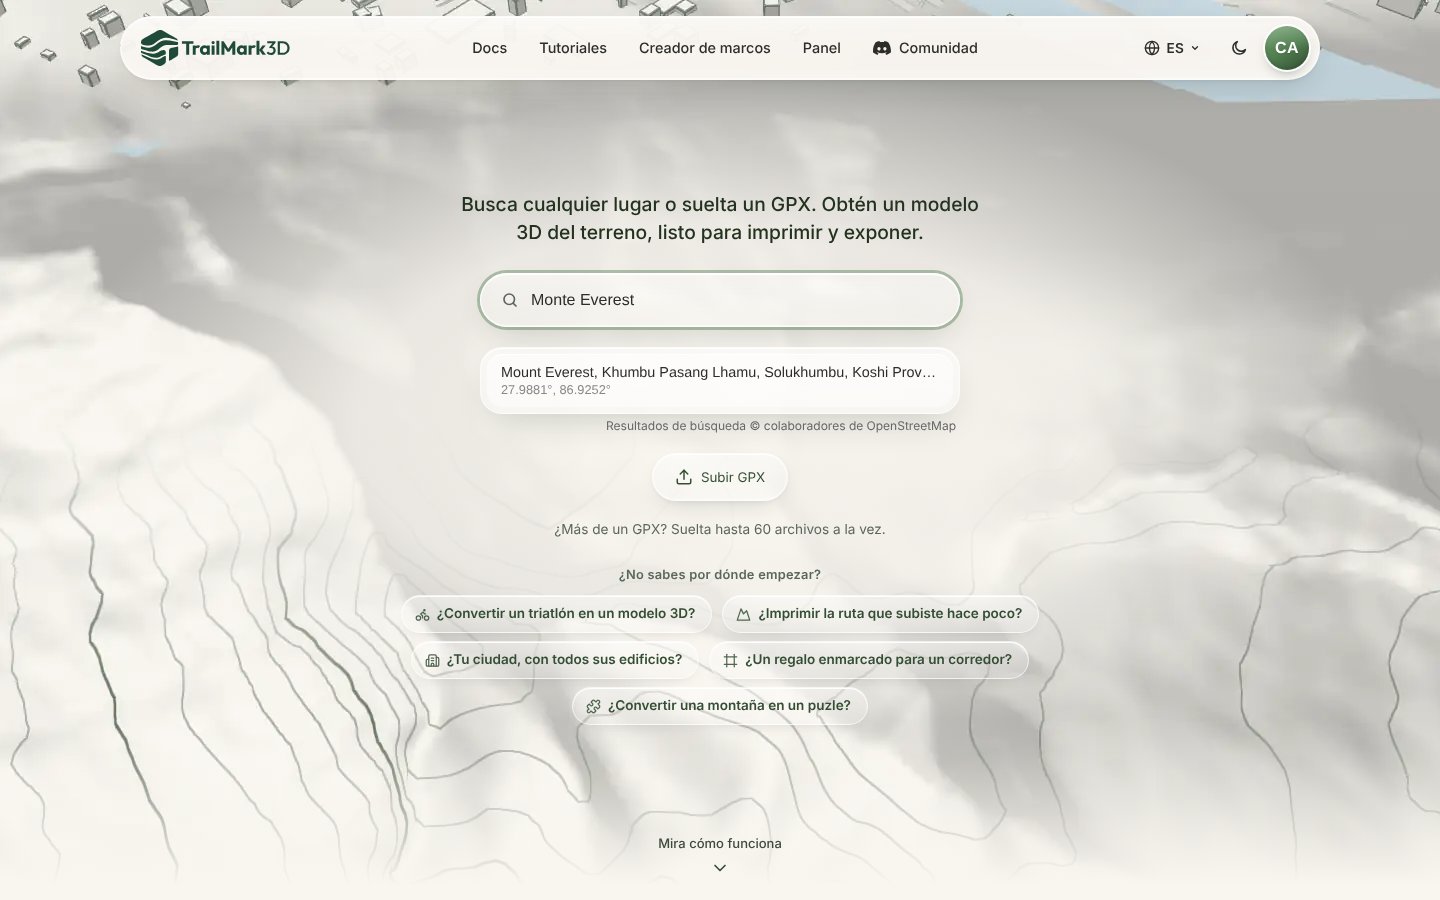
Task: Open the Docs menu item
Action: point(490,48)
